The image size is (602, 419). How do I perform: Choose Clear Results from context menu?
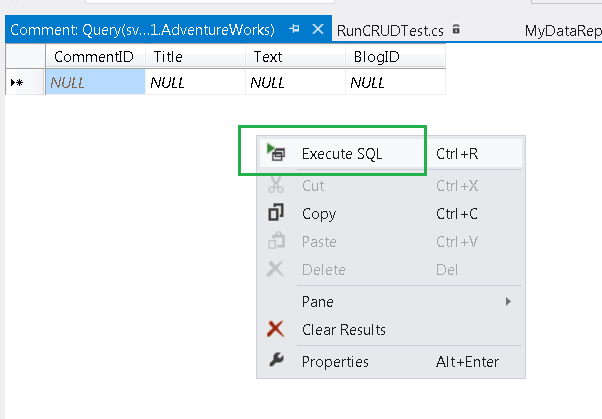pyautogui.click(x=343, y=329)
